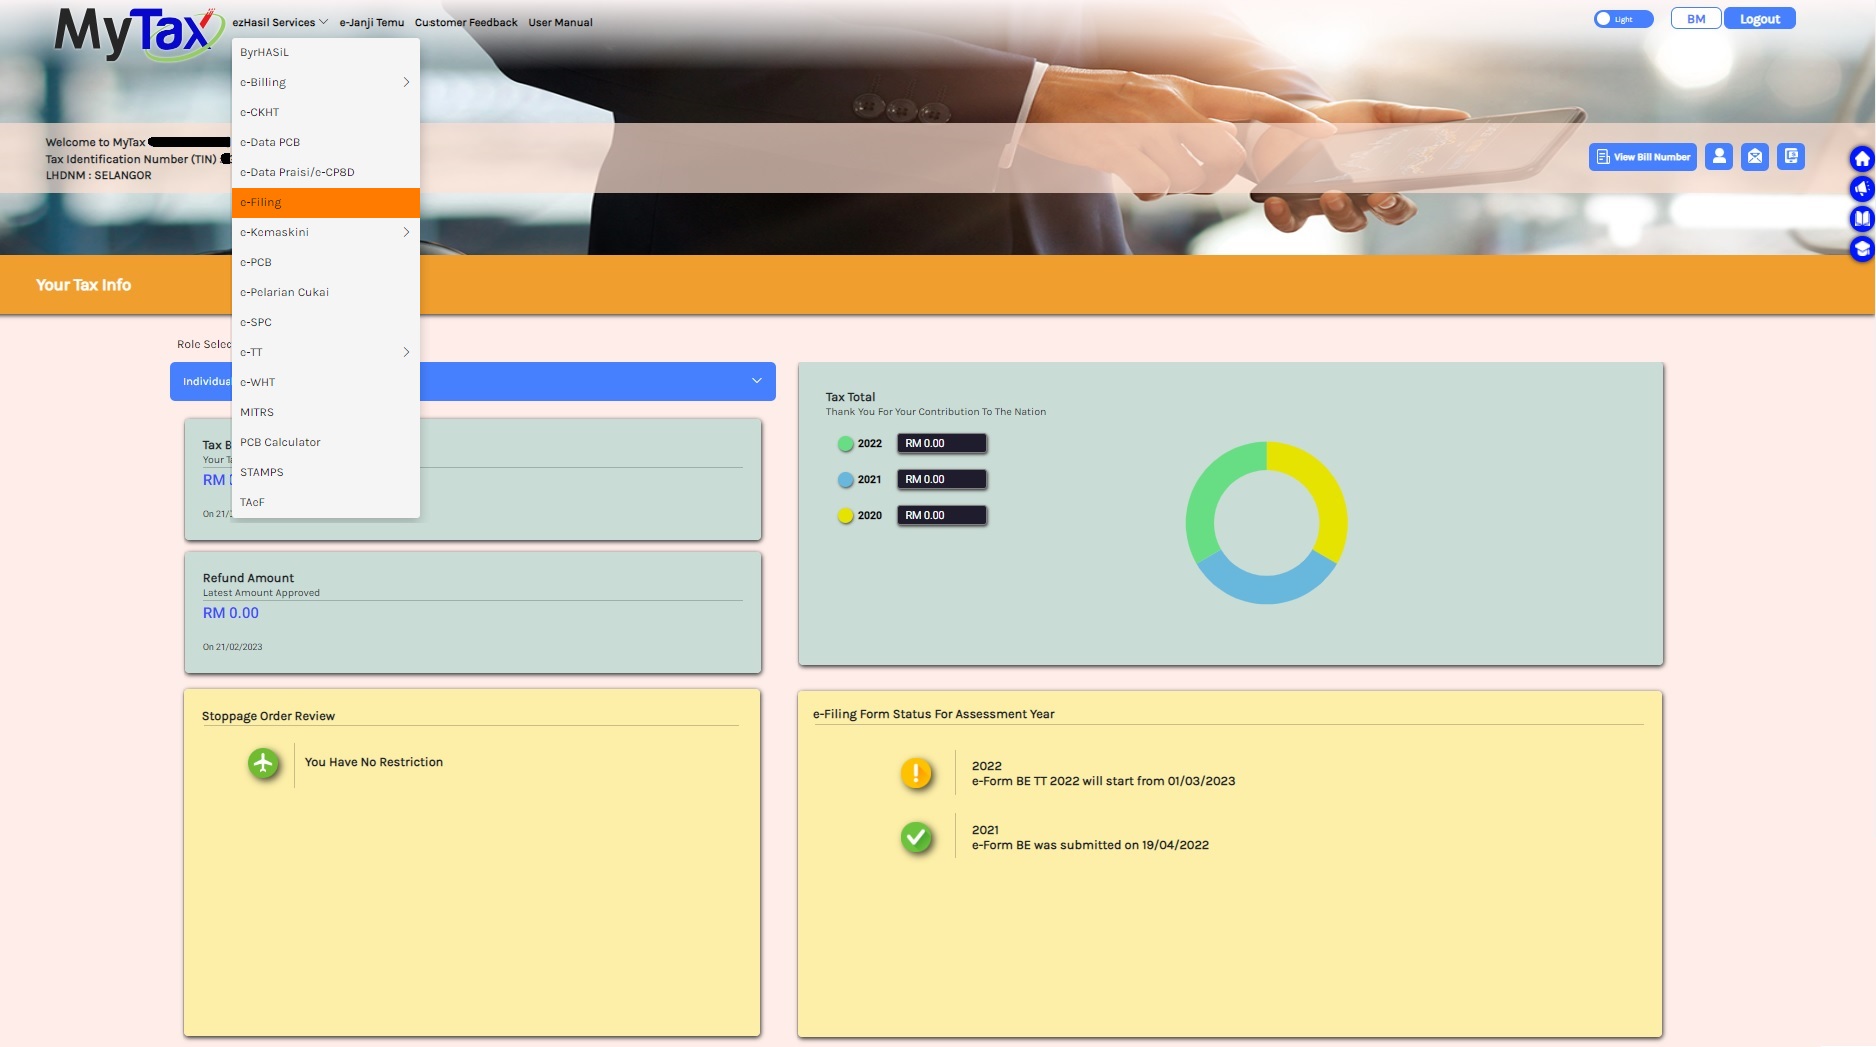1876x1047 pixels.
Task: Click the graduation cap icon
Action: [x=1861, y=249]
